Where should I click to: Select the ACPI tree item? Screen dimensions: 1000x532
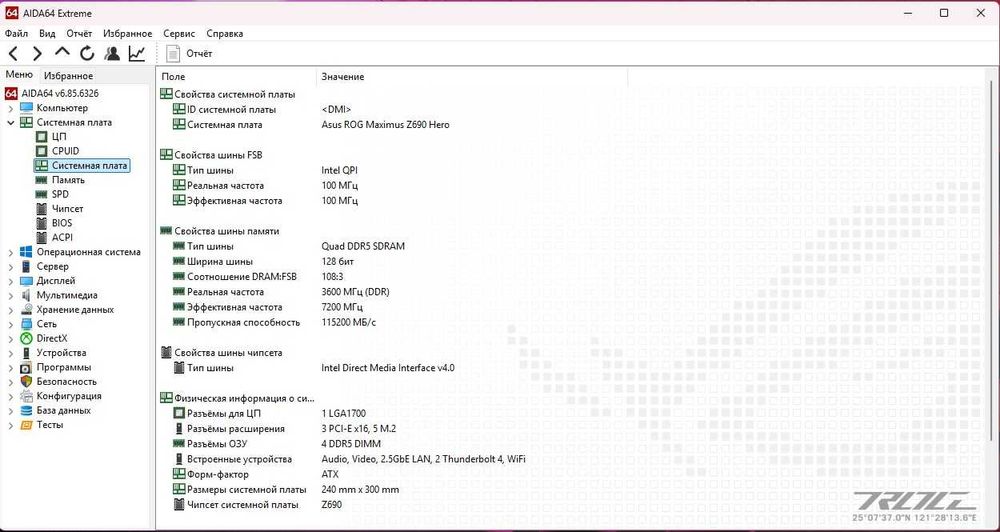click(x=62, y=237)
